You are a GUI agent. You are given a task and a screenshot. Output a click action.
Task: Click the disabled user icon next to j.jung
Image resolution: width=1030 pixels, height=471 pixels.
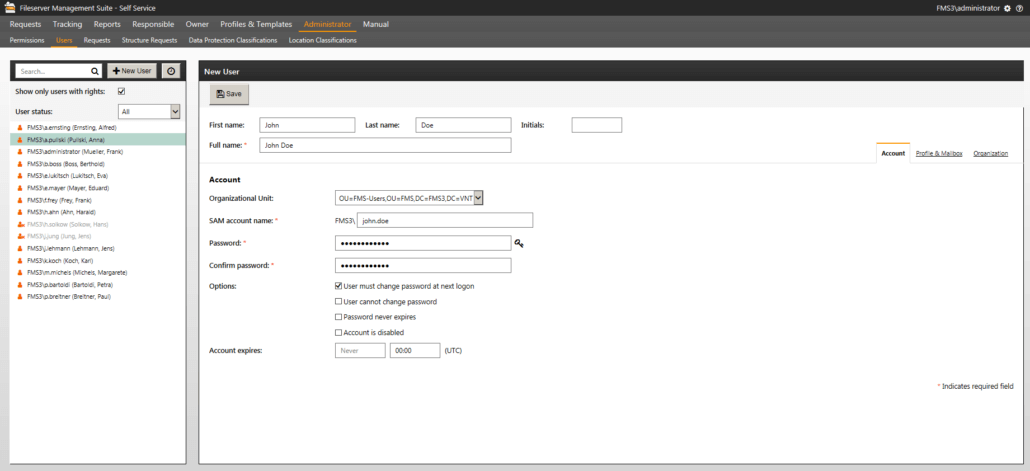point(20,236)
